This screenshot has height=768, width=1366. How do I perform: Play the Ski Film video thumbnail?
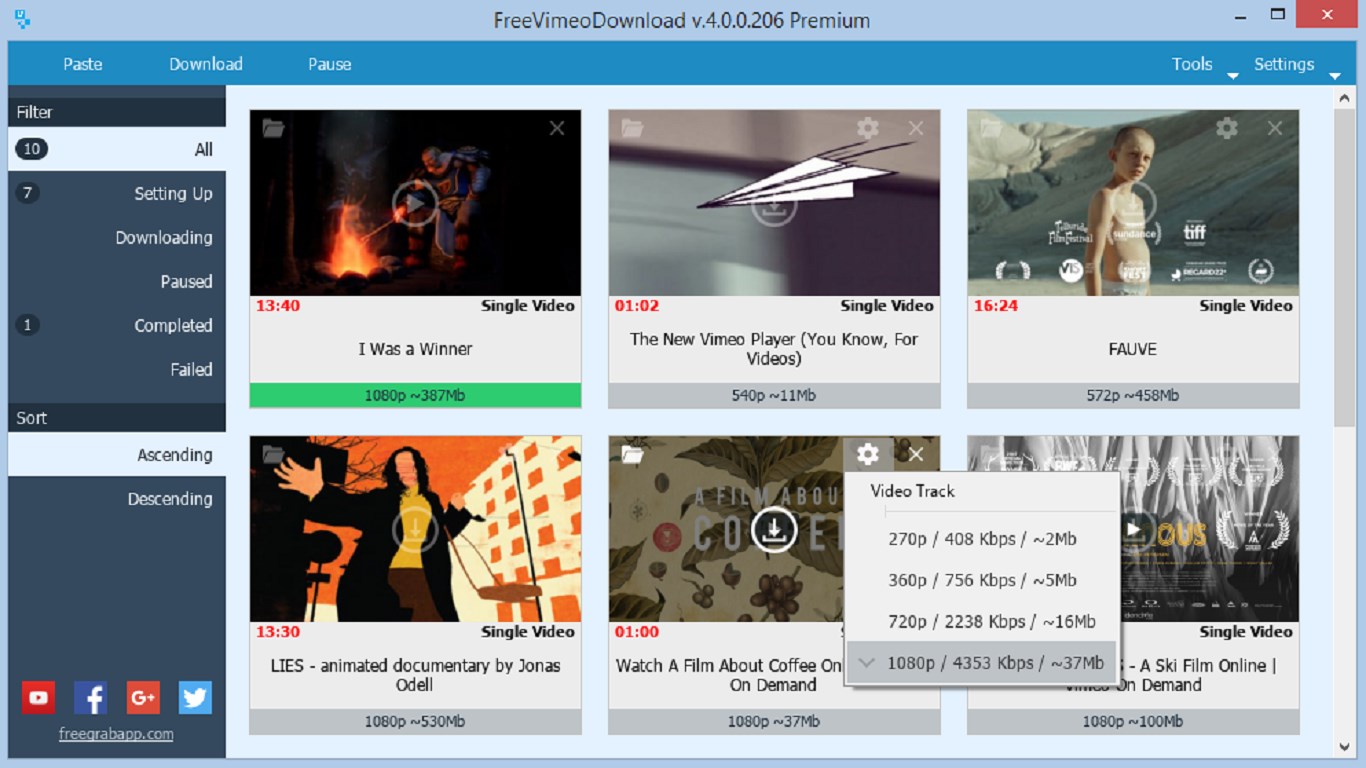[x=1132, y=530]
